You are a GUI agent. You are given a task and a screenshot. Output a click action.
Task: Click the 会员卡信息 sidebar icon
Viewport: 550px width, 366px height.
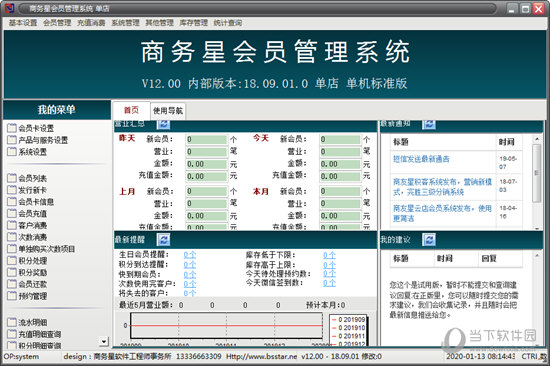(x=12, y=201)
